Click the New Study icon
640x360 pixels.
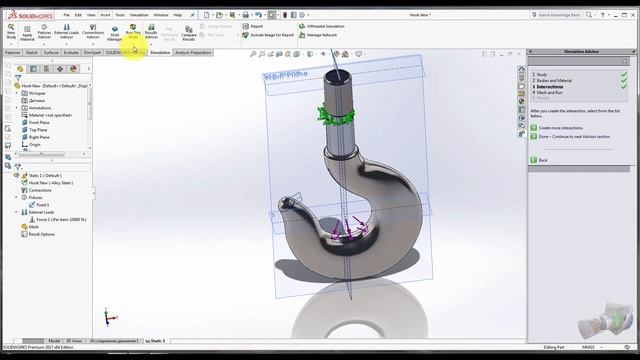pos(11,31)
